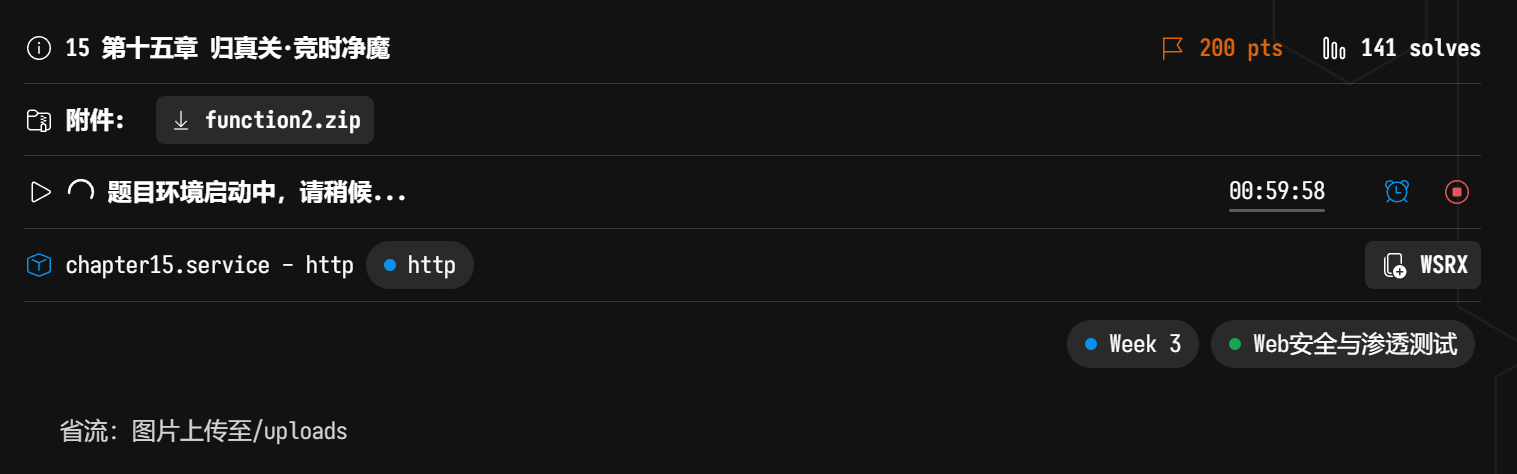Click the orange flag points icon
This screenshot has width=1517, height=474.
1173,48
